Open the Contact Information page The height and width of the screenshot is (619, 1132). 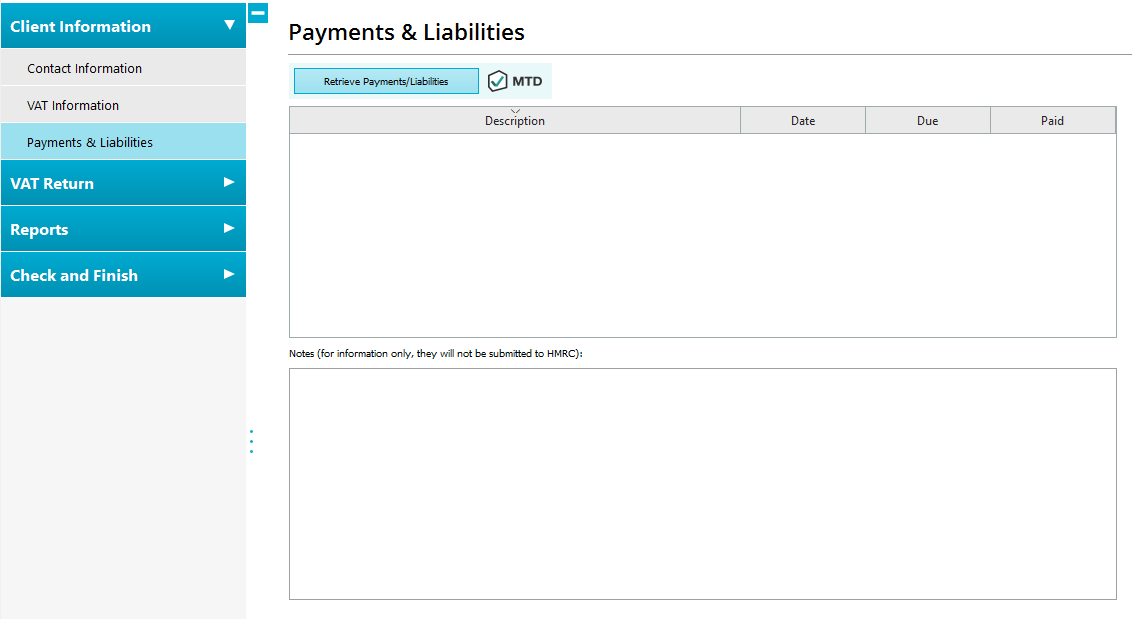[85, 68]
